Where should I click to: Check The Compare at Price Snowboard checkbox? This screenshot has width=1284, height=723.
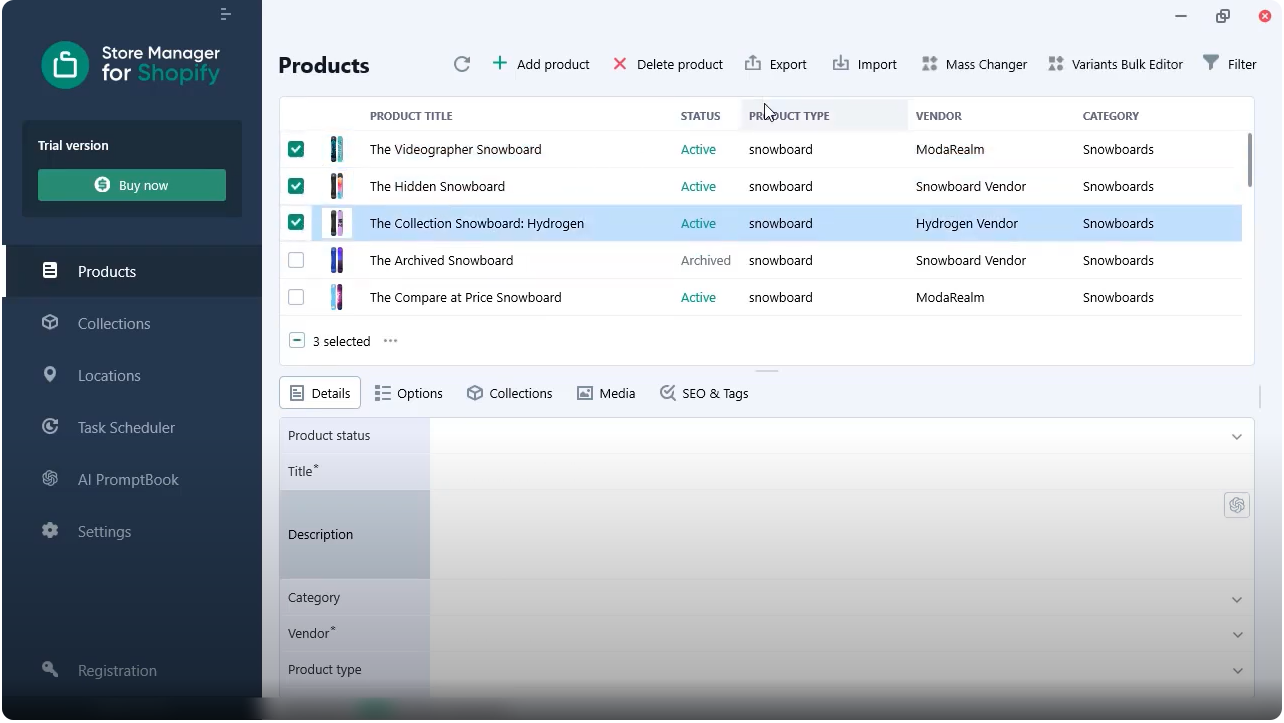[296, 297]
